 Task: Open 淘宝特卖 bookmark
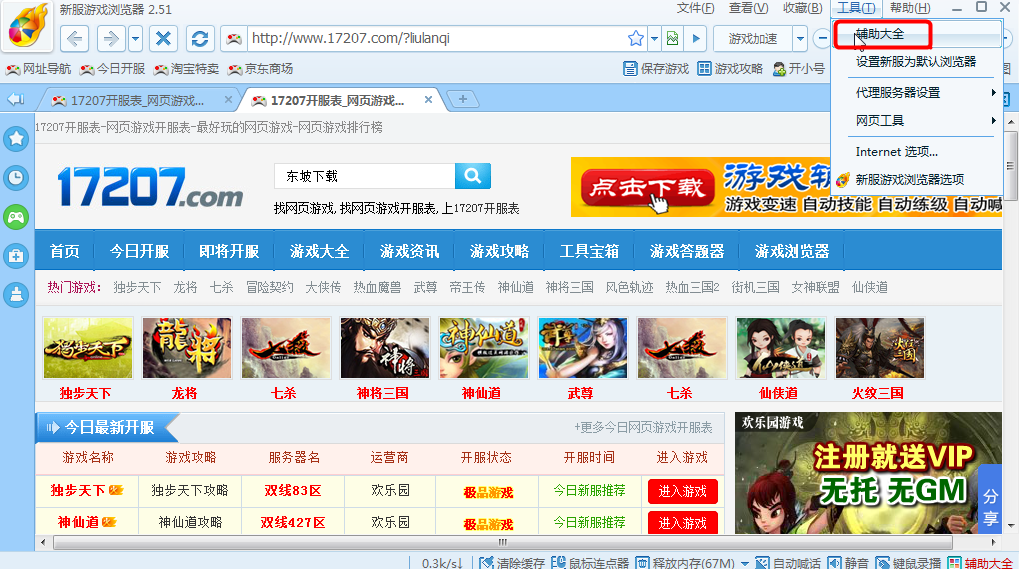coord(187,69)
